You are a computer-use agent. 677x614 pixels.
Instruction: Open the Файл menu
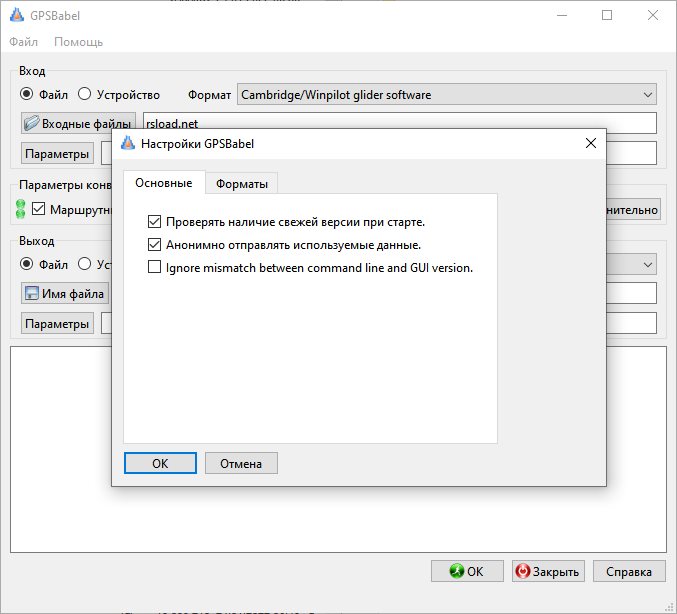(x=24, y=42)
